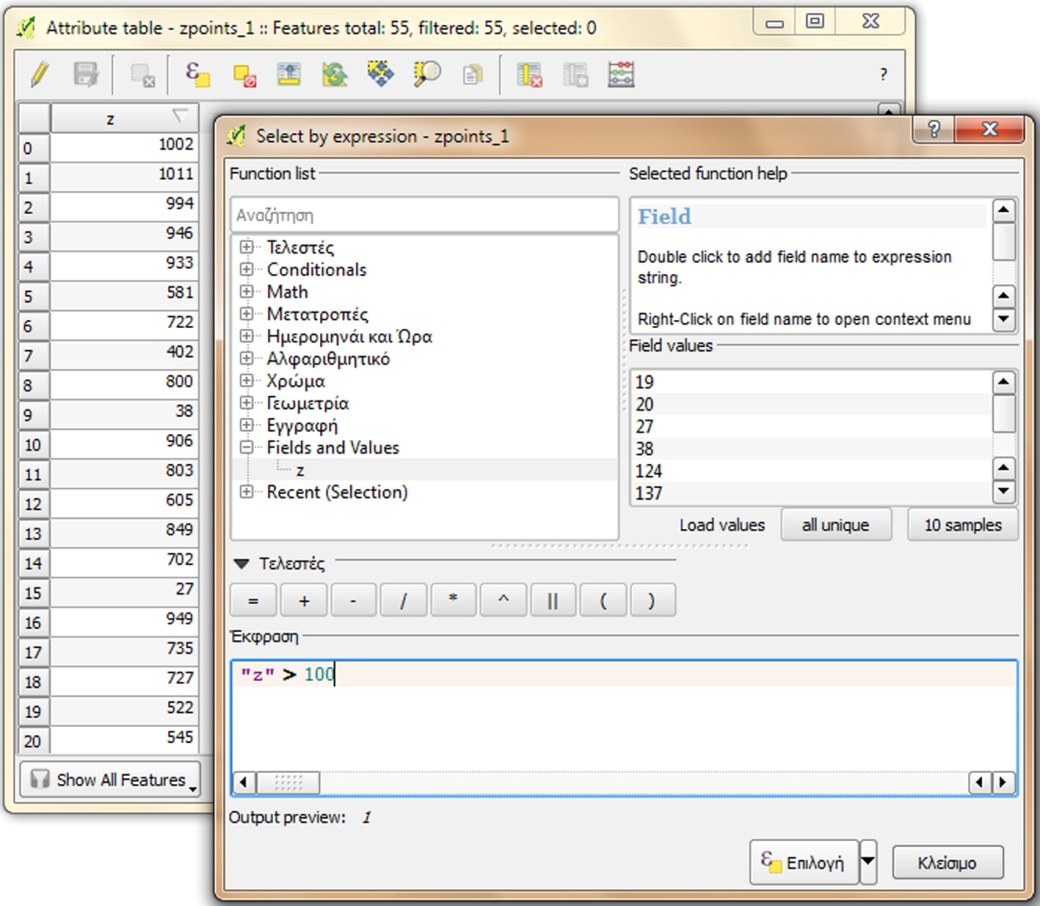Open Show All Features filter menu
Image resolution: width=1040 pixels, height=906 pixels.
click(109, 779)
